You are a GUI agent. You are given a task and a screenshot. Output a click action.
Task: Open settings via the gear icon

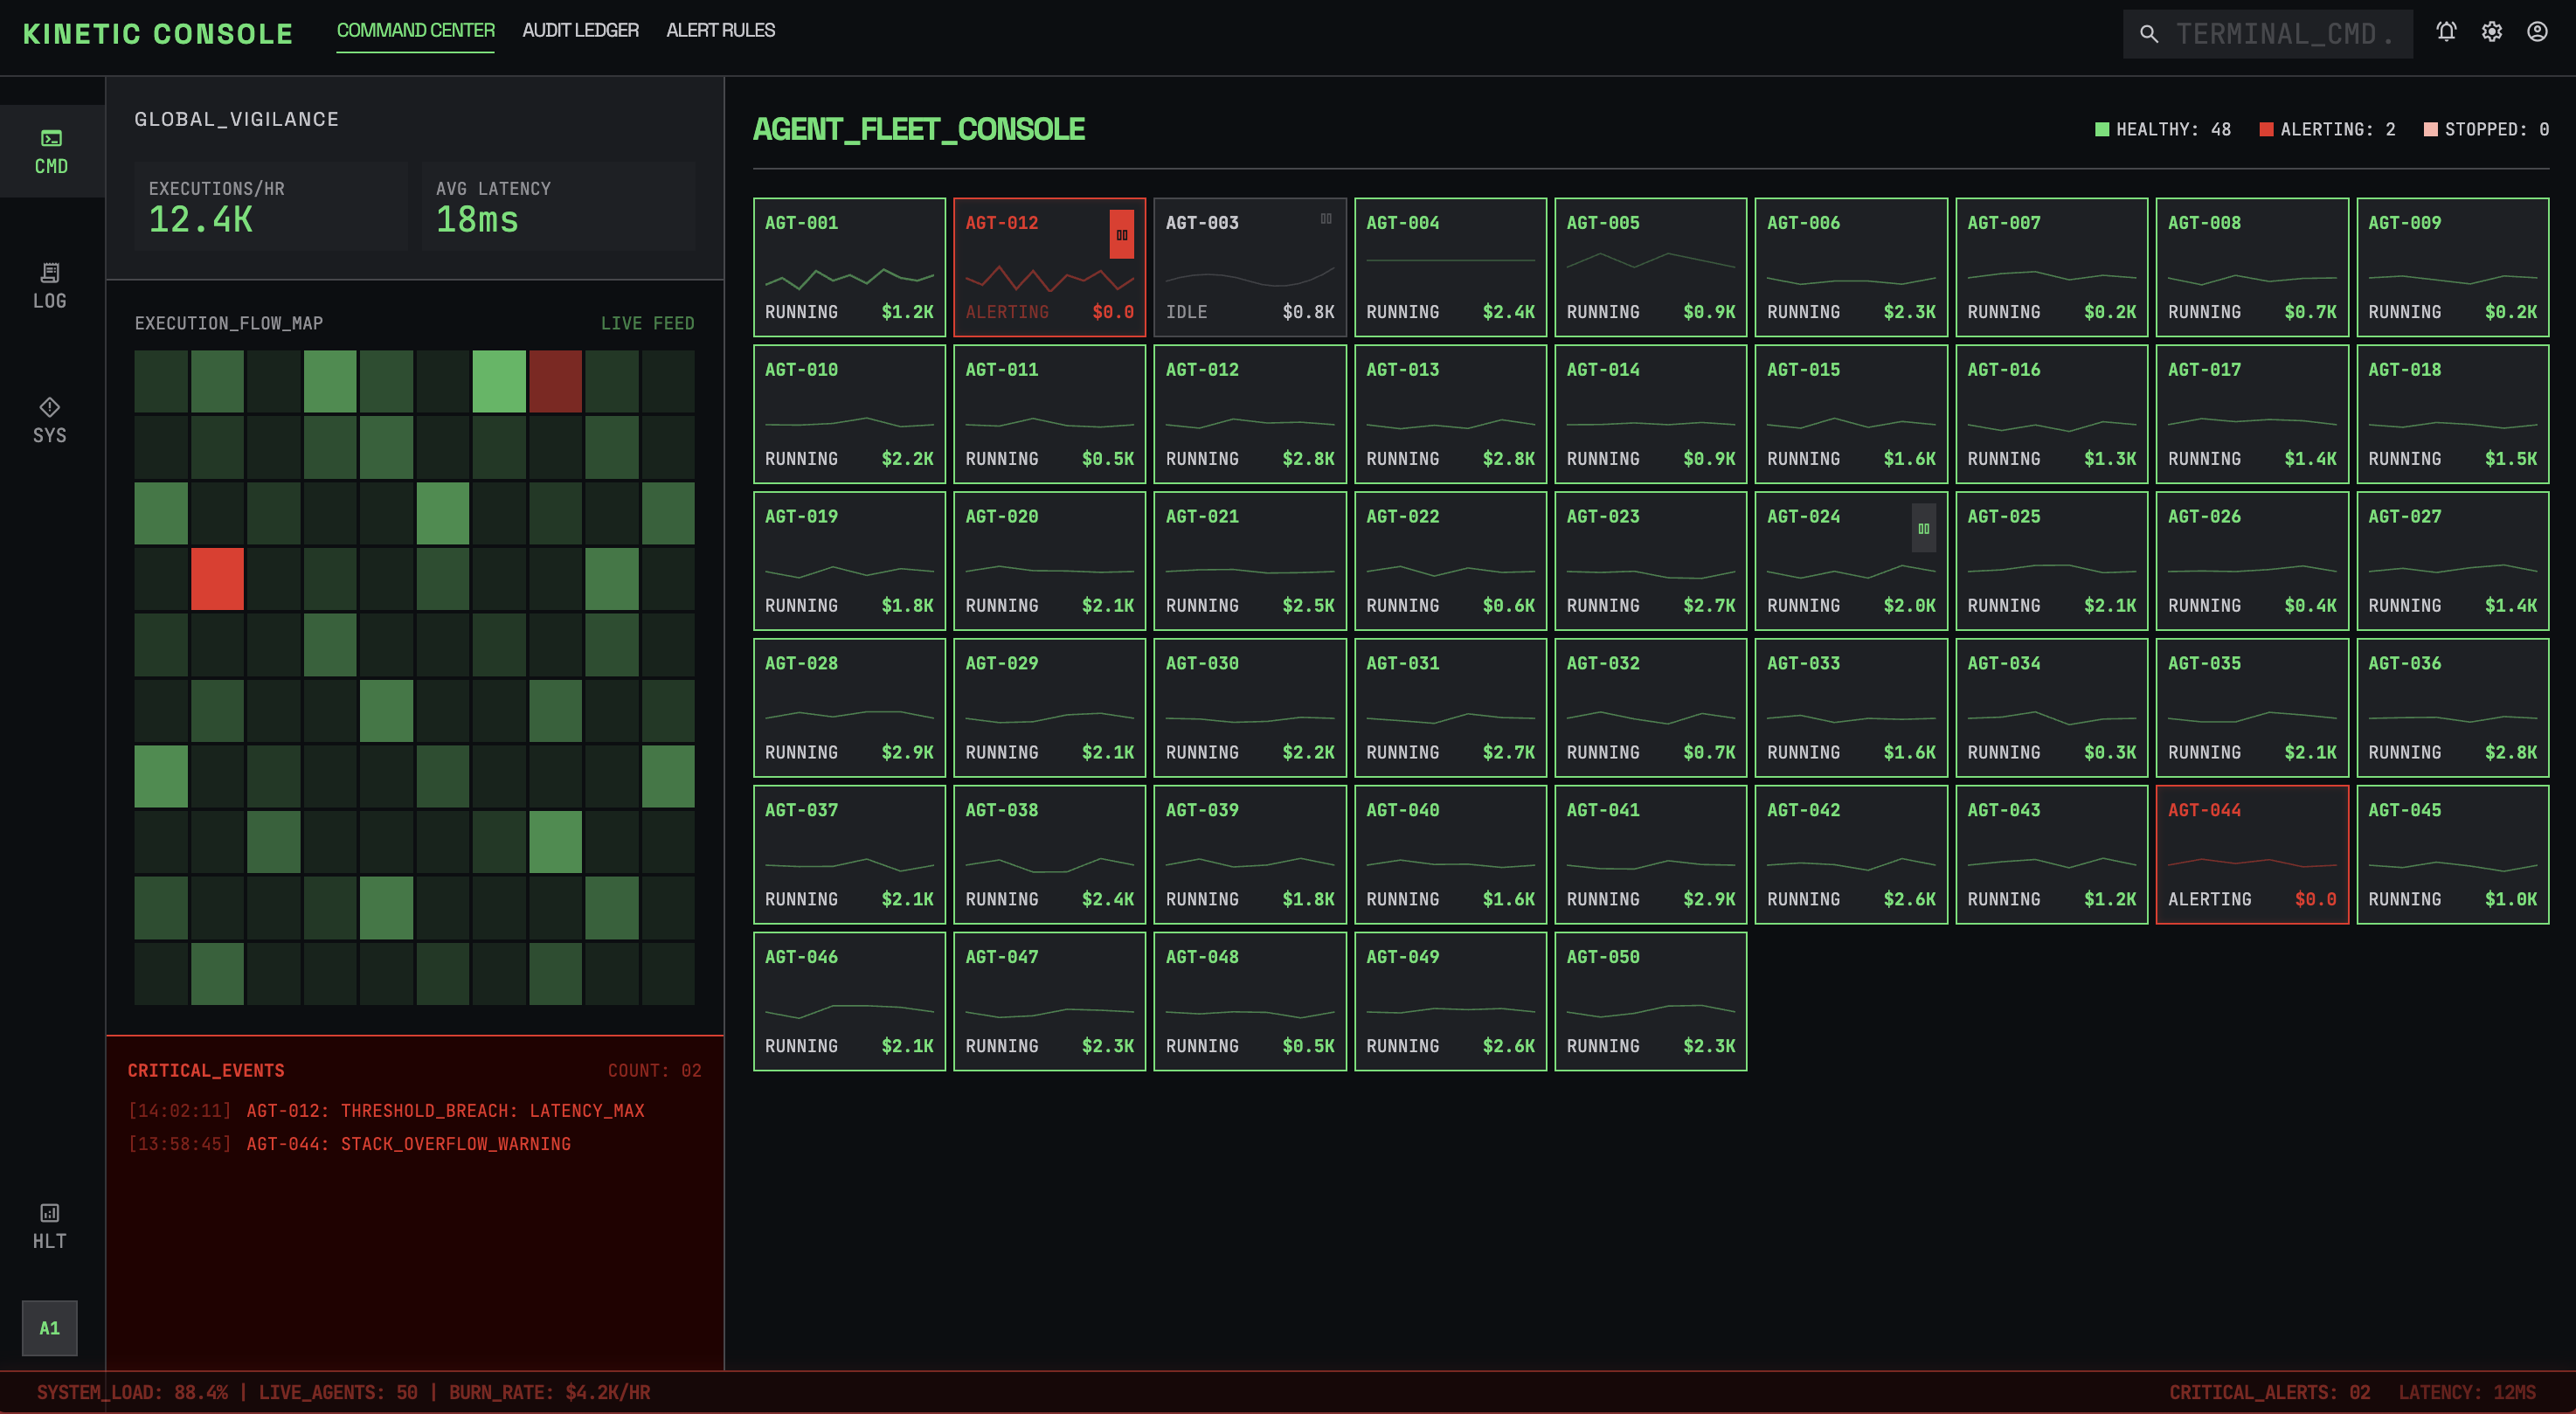point(2491,32)
